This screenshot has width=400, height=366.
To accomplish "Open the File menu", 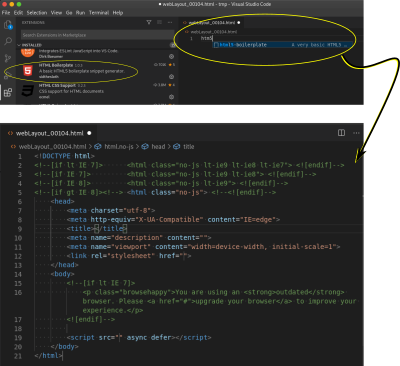I will click(6, 13).
